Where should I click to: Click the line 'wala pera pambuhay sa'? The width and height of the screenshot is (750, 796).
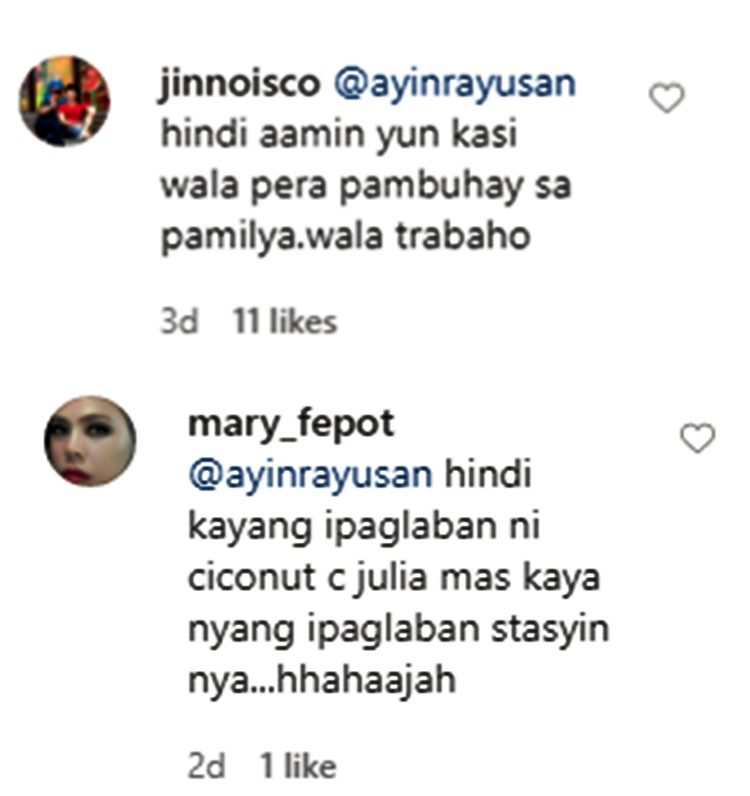(x=366, y=186)
